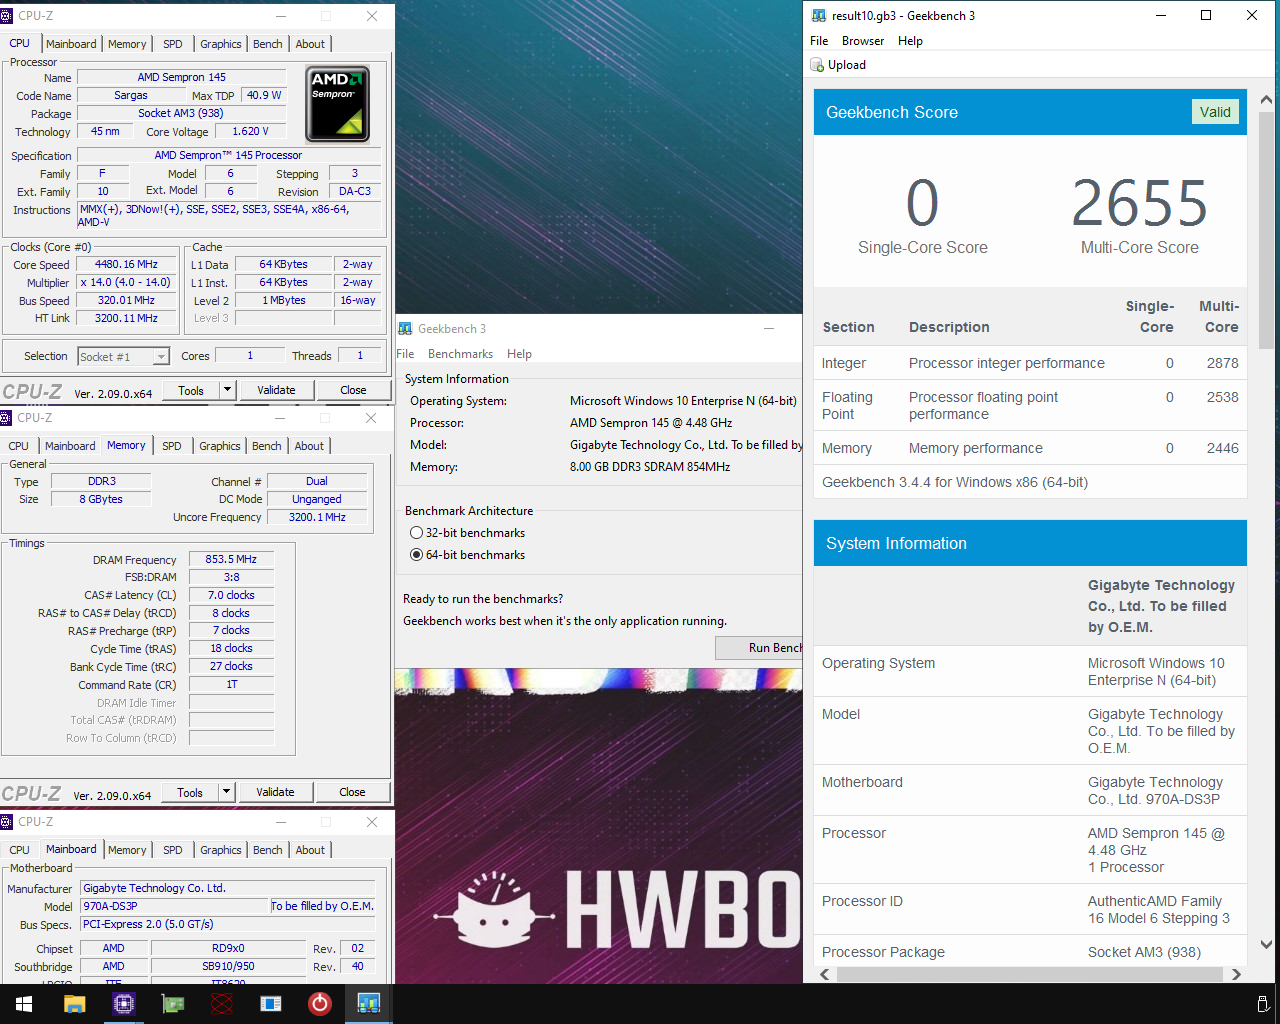Select 32-bit benchmarks option
This screenshot has width=1280, height=1024.
click(x=416, y=533)
